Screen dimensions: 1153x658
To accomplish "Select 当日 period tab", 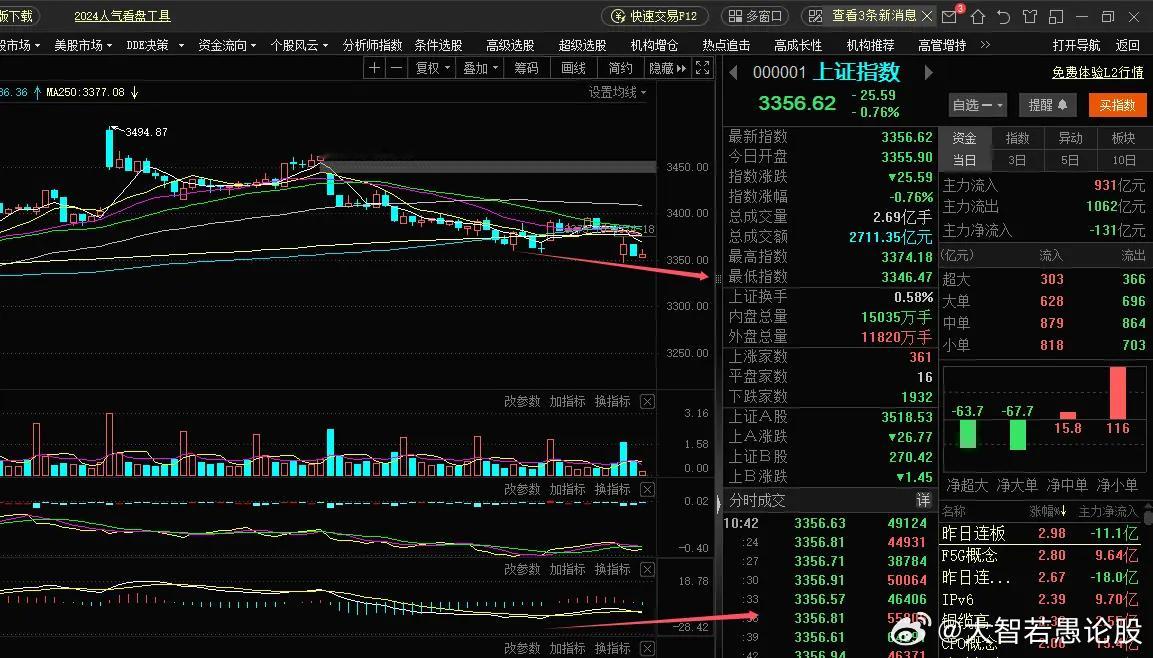I will click(965, 160).
